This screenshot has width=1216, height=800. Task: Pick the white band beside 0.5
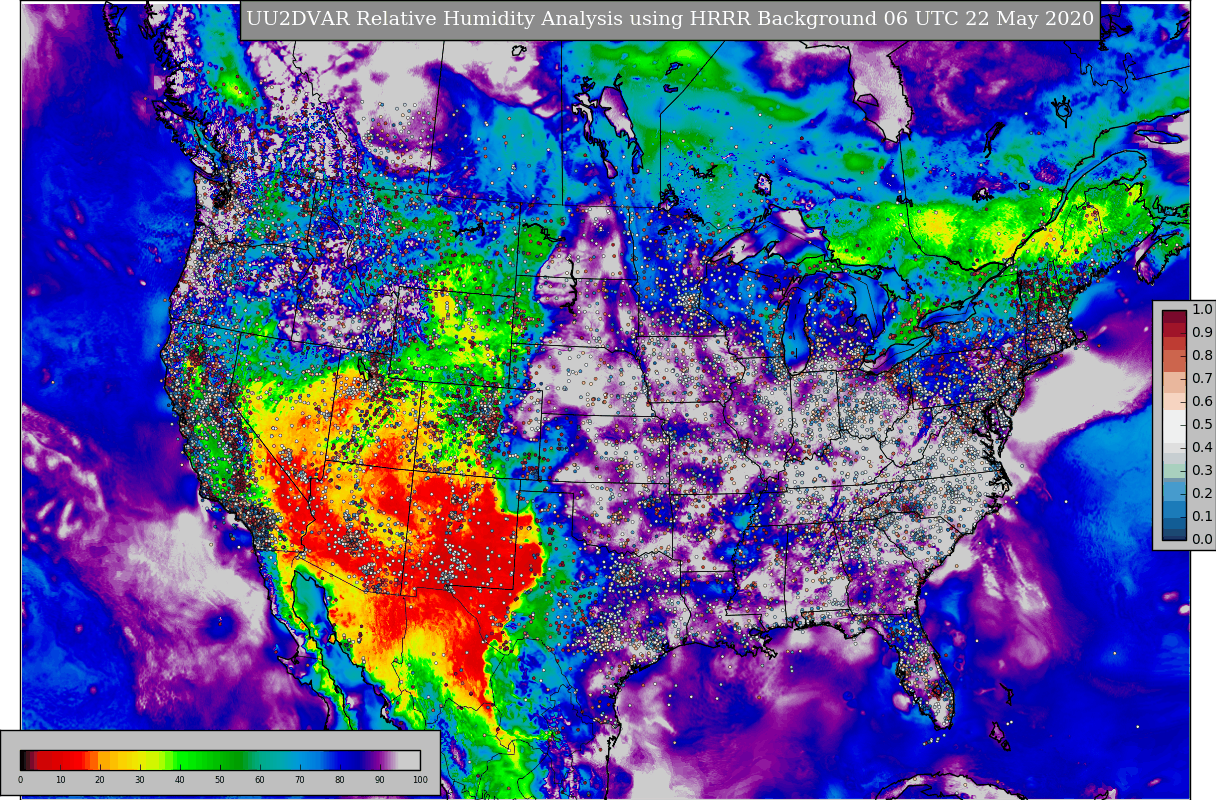[1174, 426]
